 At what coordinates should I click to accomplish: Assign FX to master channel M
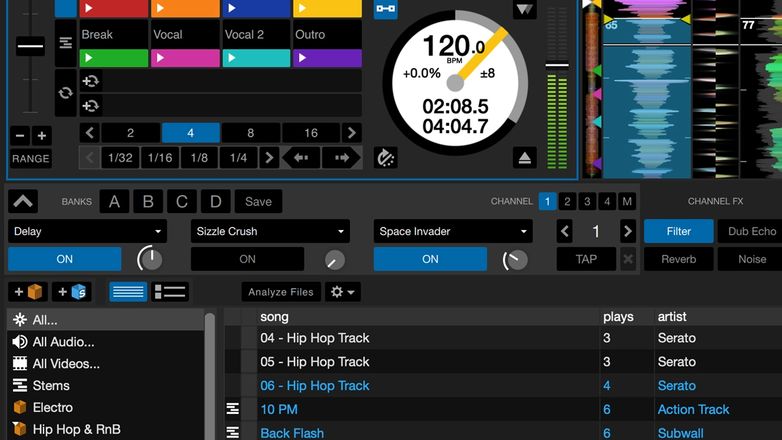click(627, 202)
